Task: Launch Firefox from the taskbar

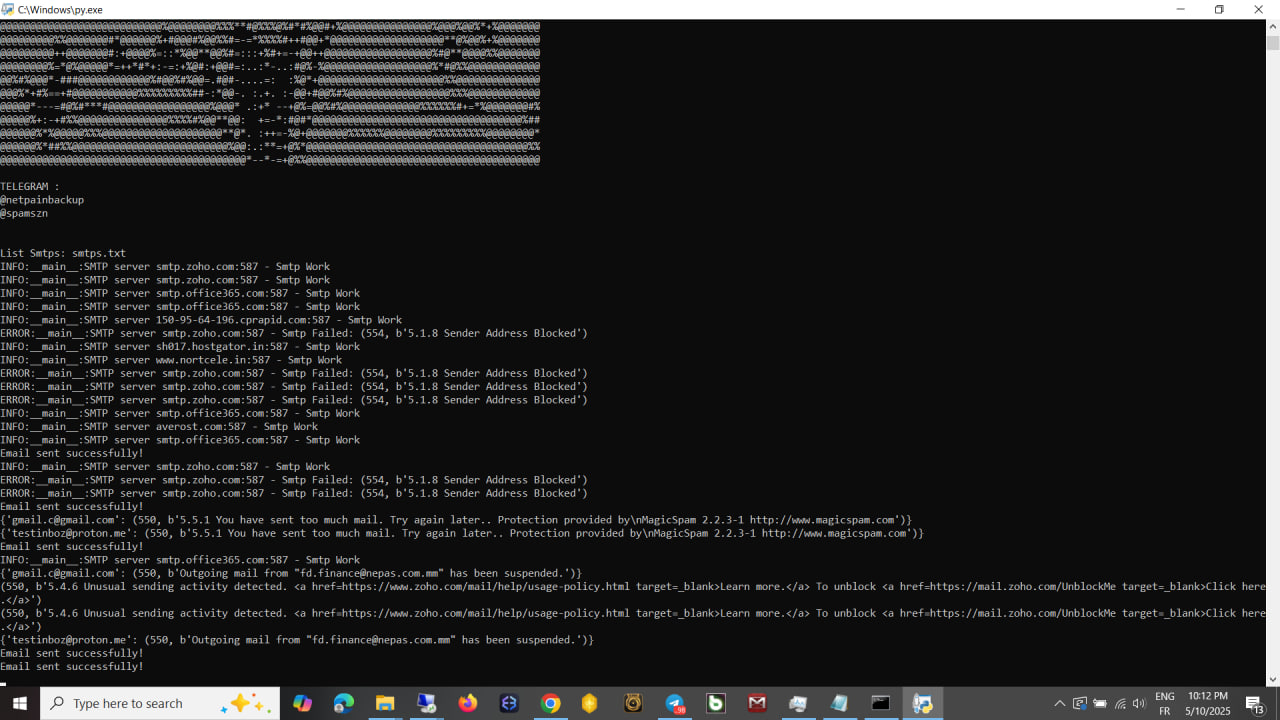Action: point(468,703)
